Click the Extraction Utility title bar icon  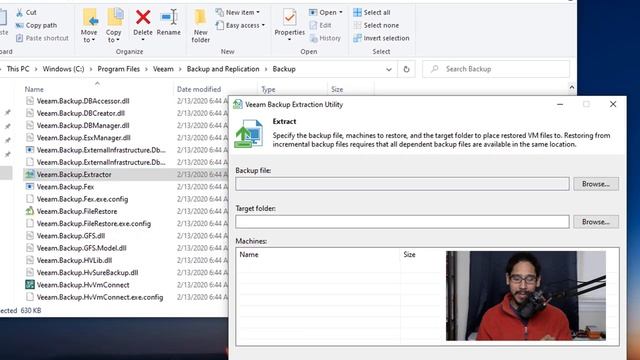point(238,104)
